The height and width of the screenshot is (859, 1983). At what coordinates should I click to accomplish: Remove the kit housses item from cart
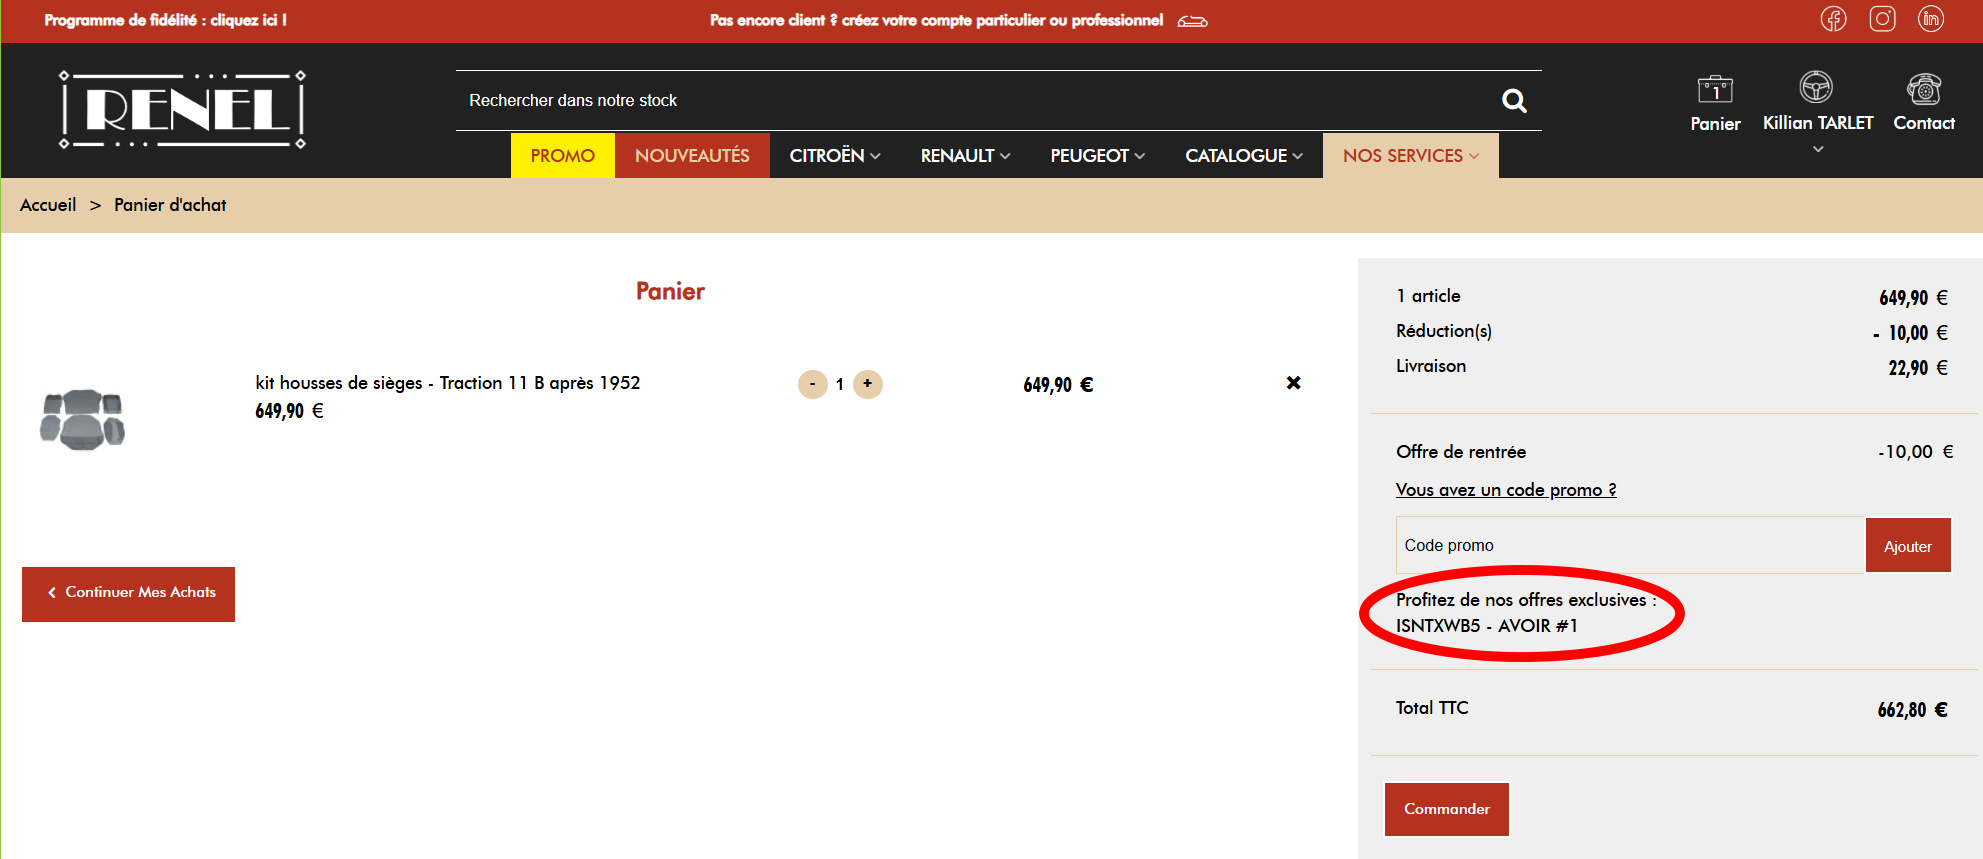[1293, 383]
